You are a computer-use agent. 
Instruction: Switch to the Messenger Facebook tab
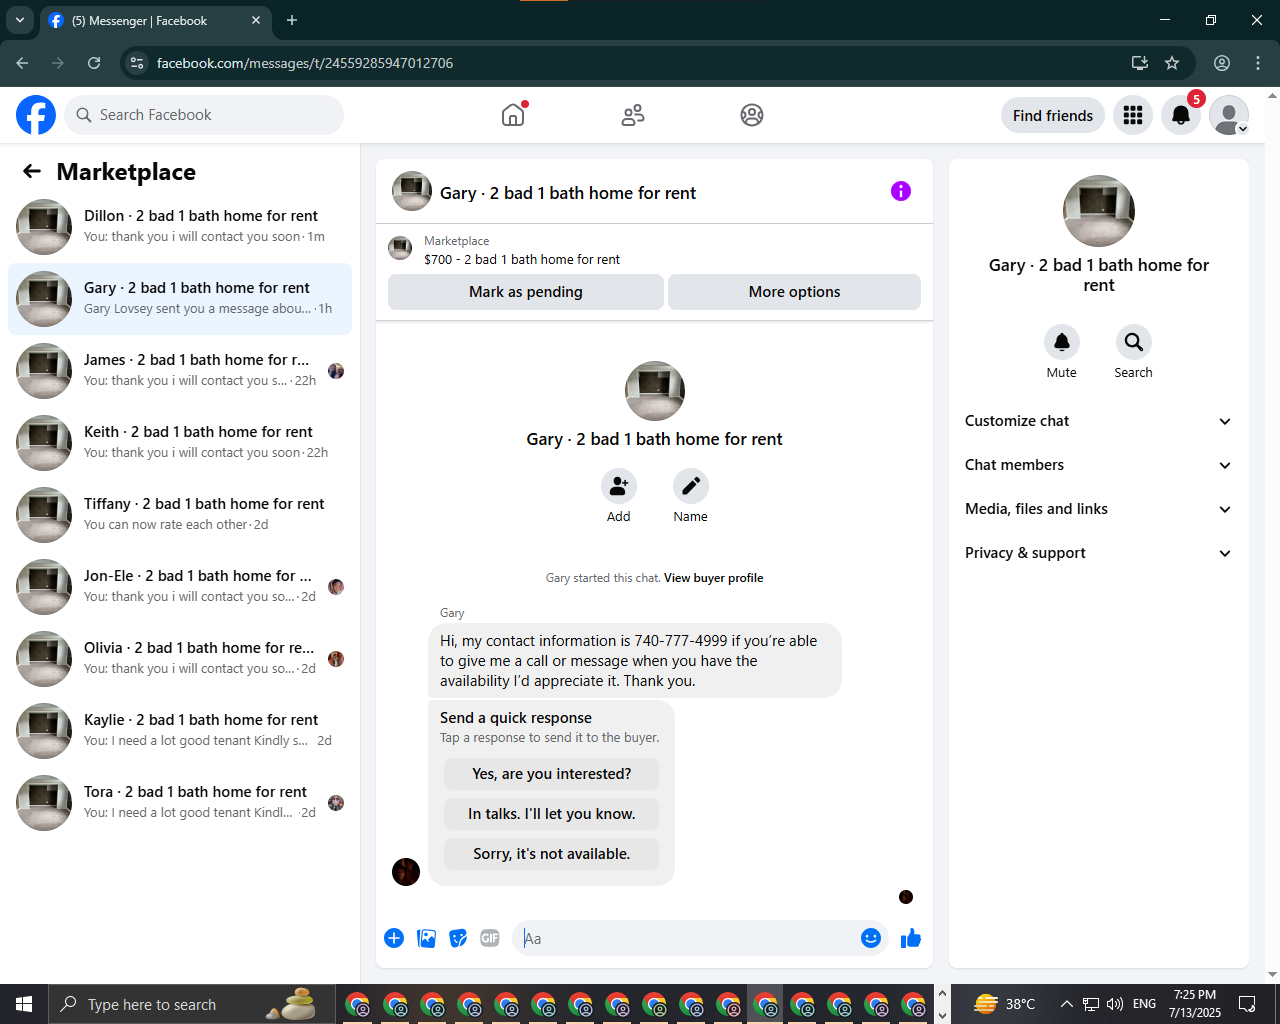[x=155, y=20]
